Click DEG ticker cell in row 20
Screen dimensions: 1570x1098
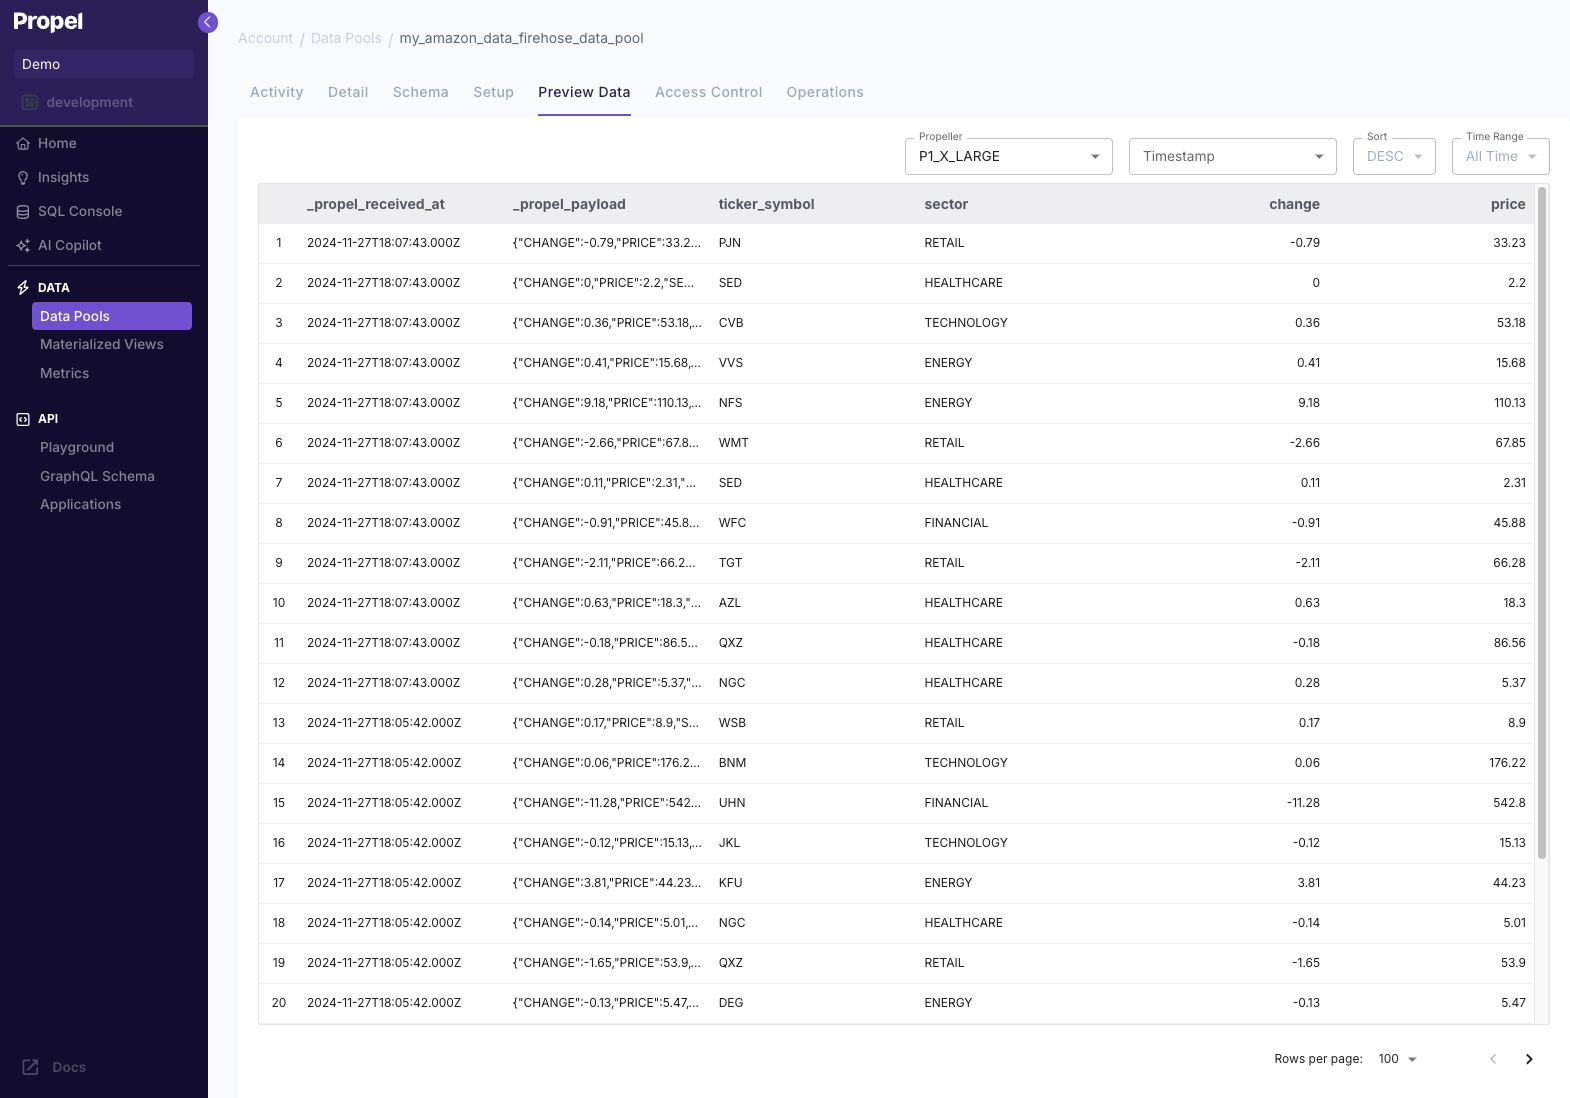(731, 1003)
